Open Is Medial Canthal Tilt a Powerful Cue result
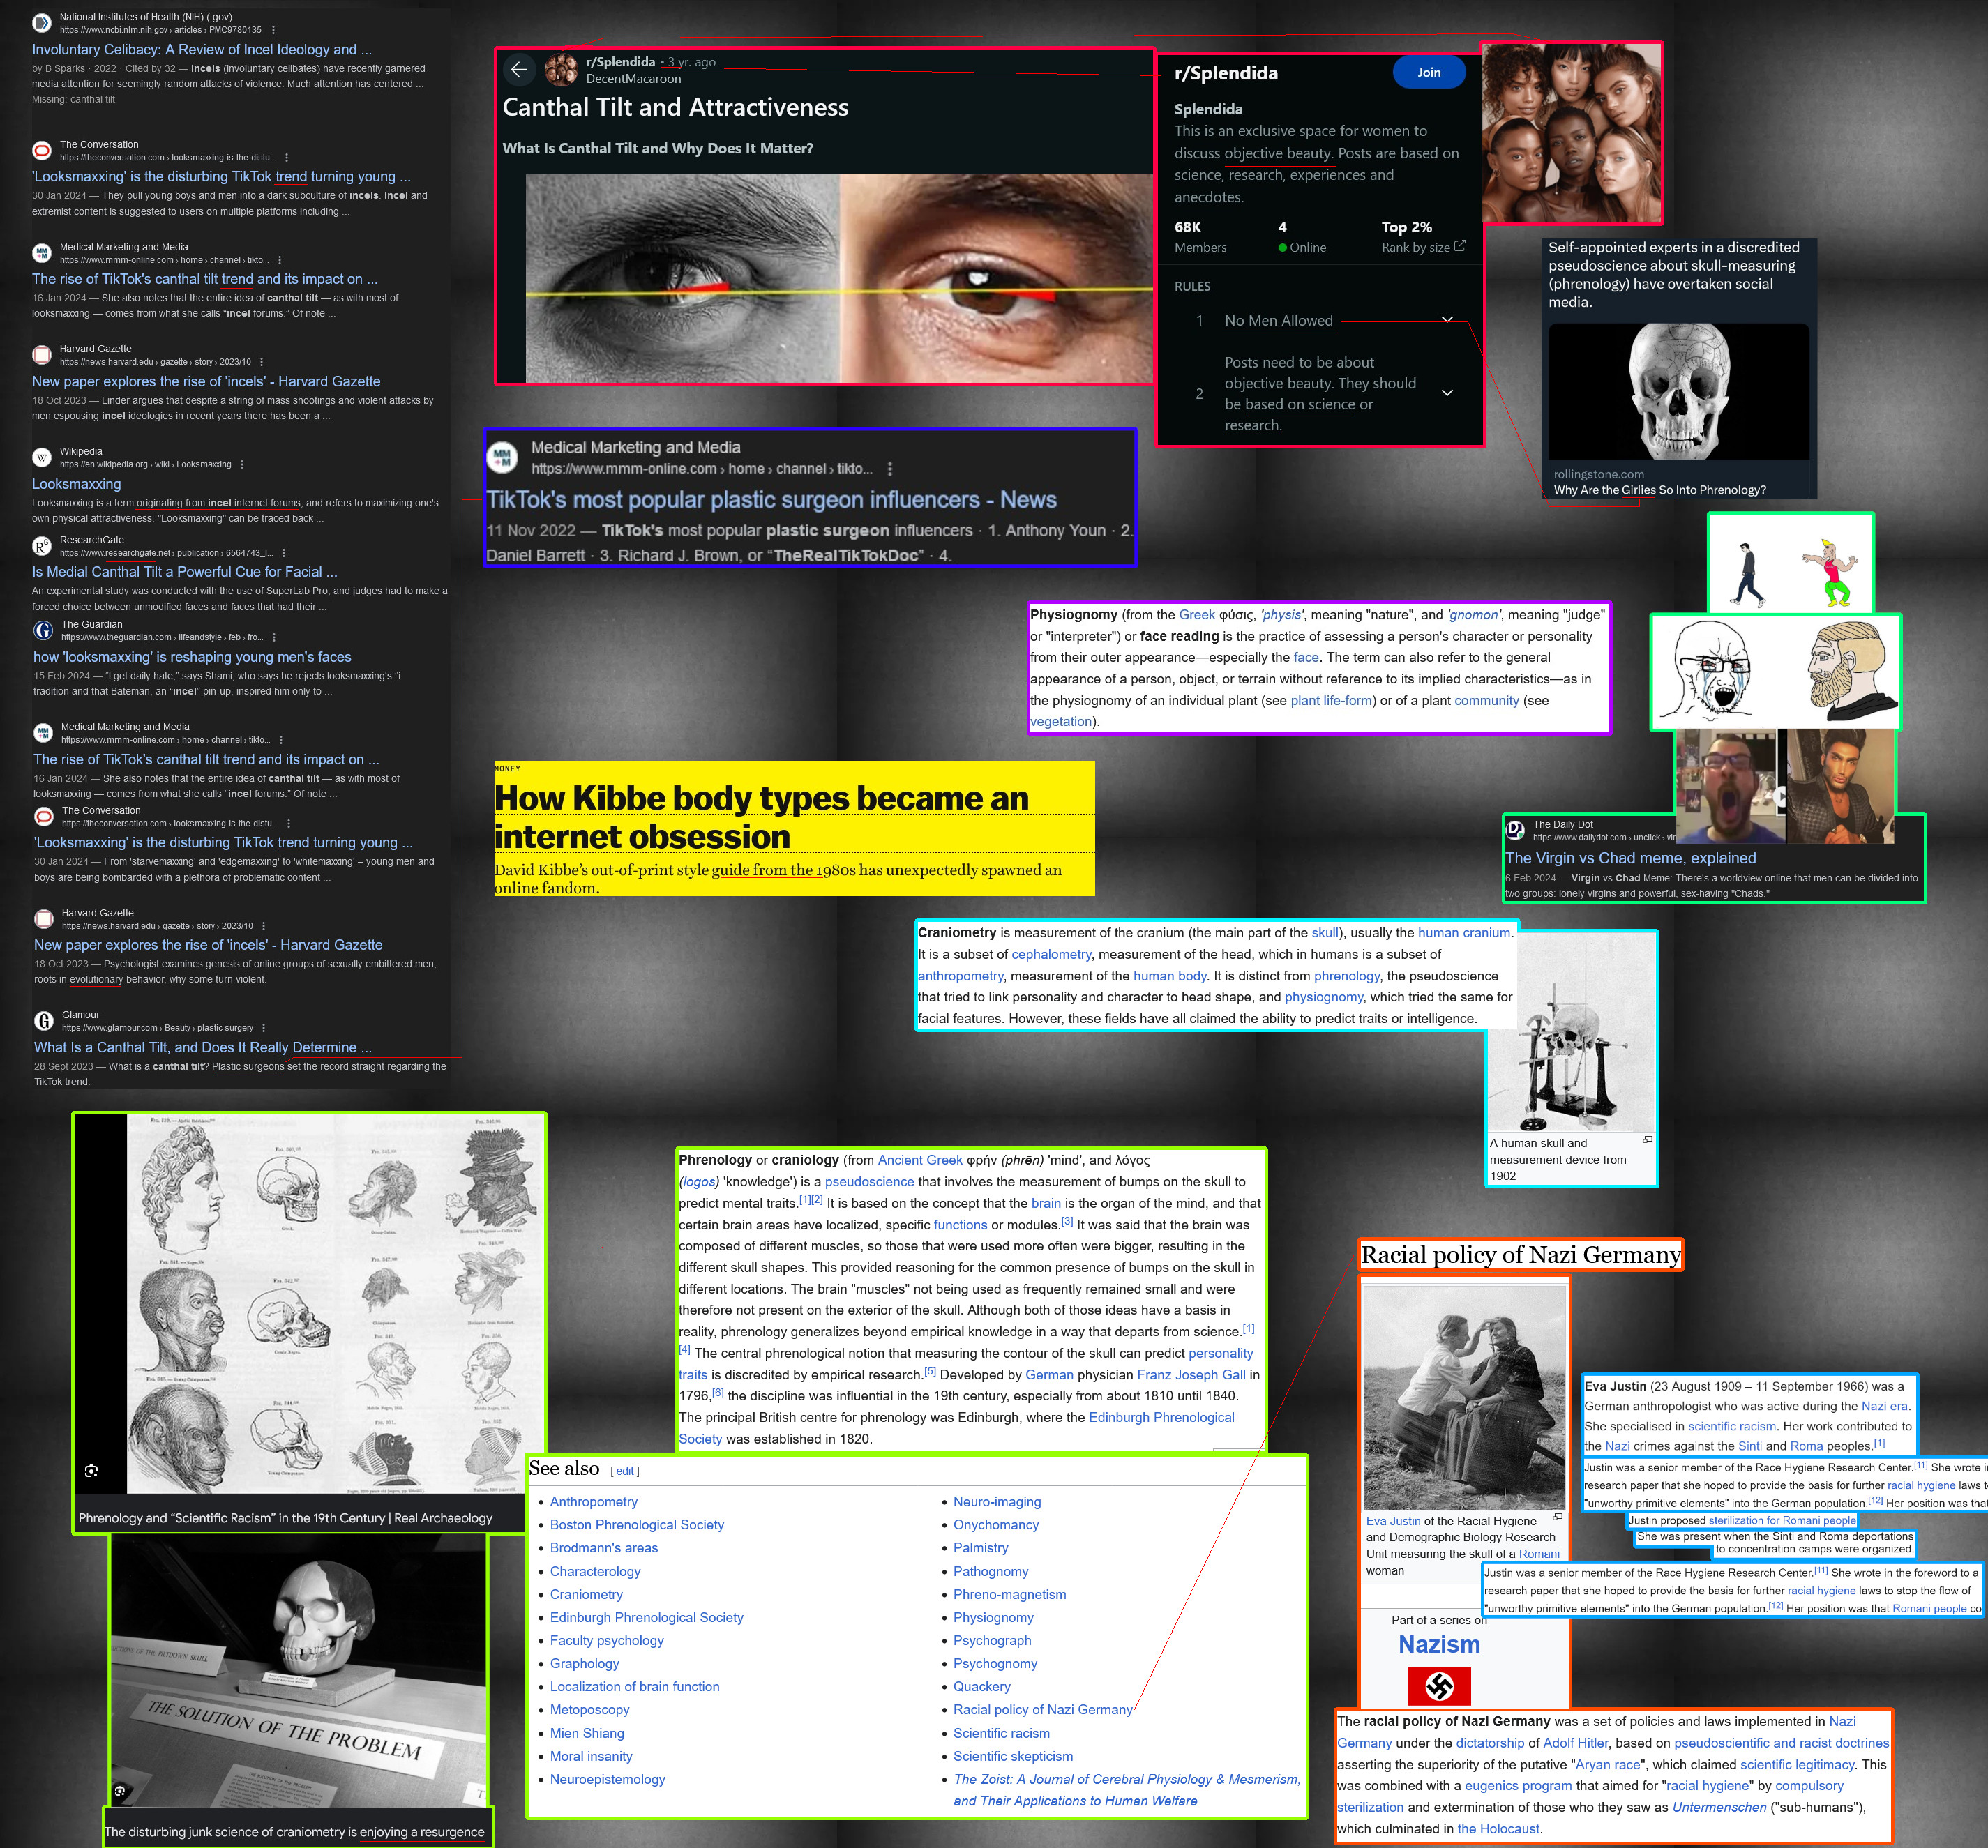Screen dimensions: 1988x1848 pos(185,572)
